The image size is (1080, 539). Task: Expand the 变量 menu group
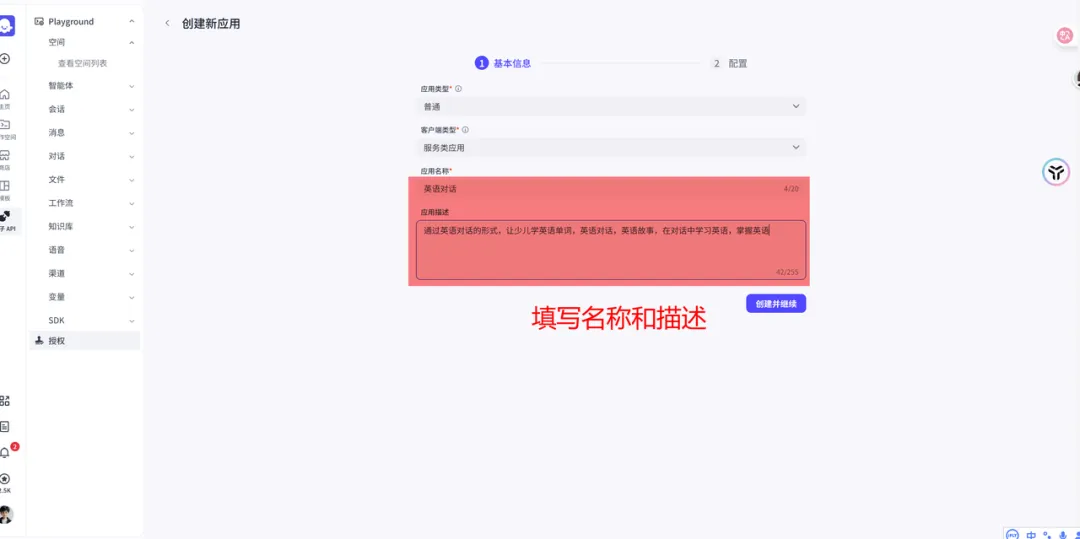[132, 297]
